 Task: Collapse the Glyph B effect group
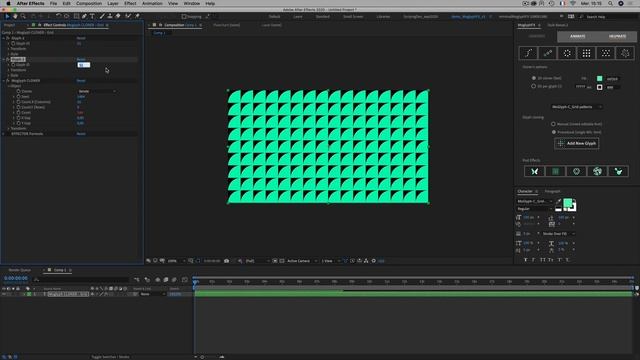pyautogui.click(x=4, y=60)
